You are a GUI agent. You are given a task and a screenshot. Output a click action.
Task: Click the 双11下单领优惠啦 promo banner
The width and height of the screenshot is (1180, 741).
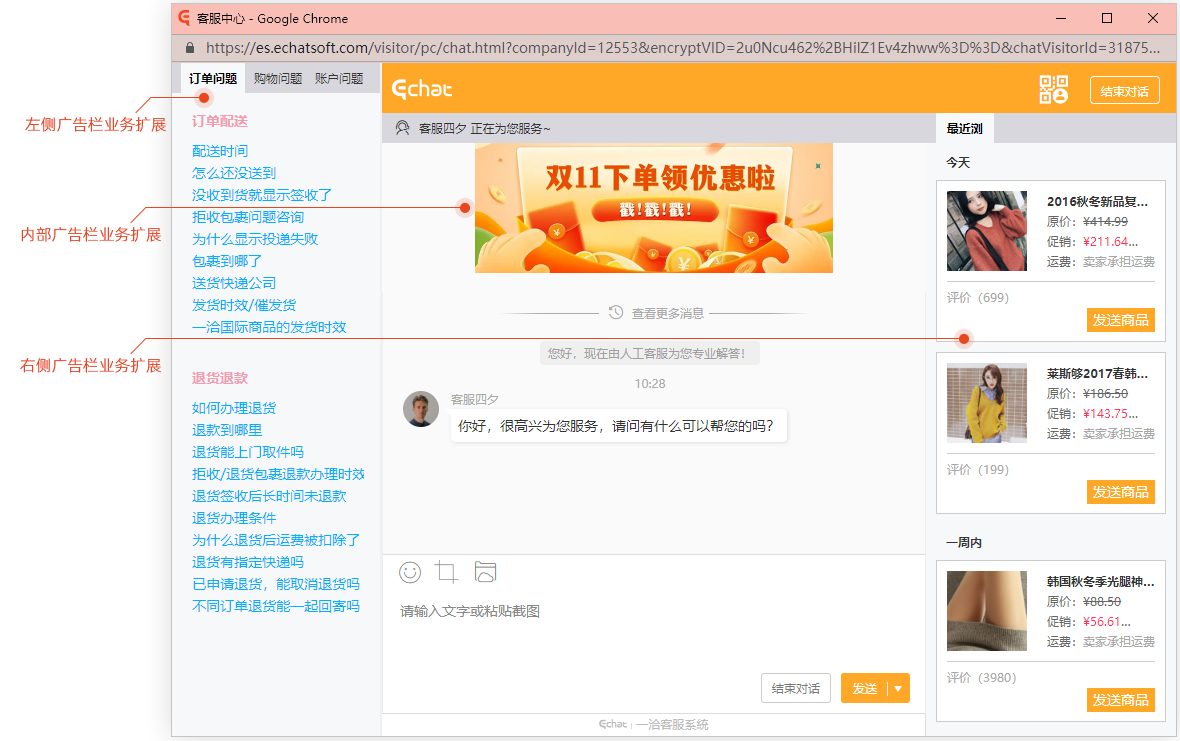coord(653,208)
